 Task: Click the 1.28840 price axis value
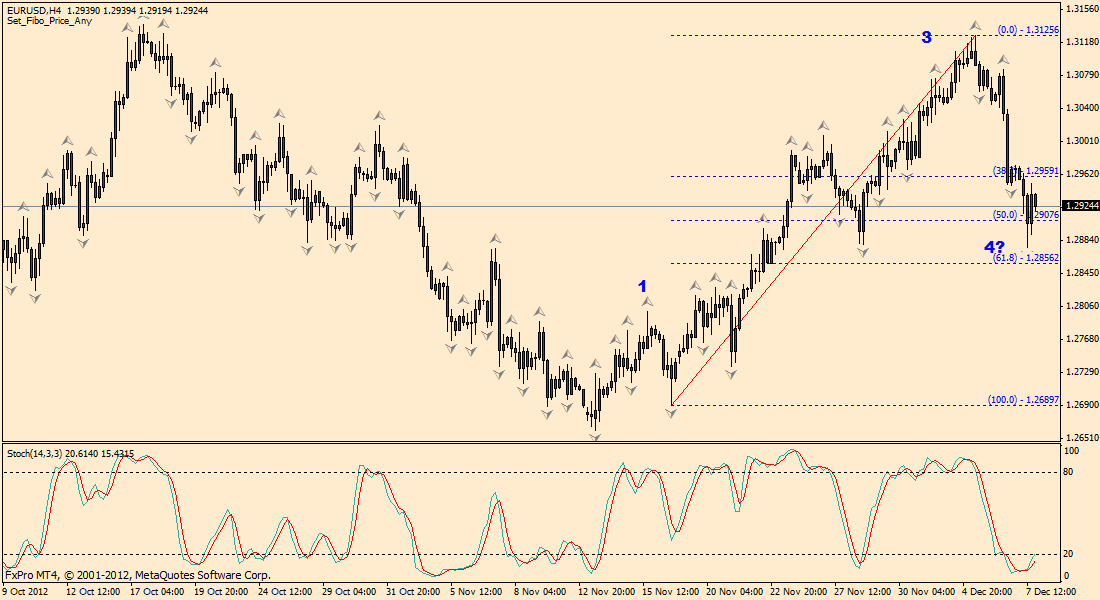[1082, 239]
